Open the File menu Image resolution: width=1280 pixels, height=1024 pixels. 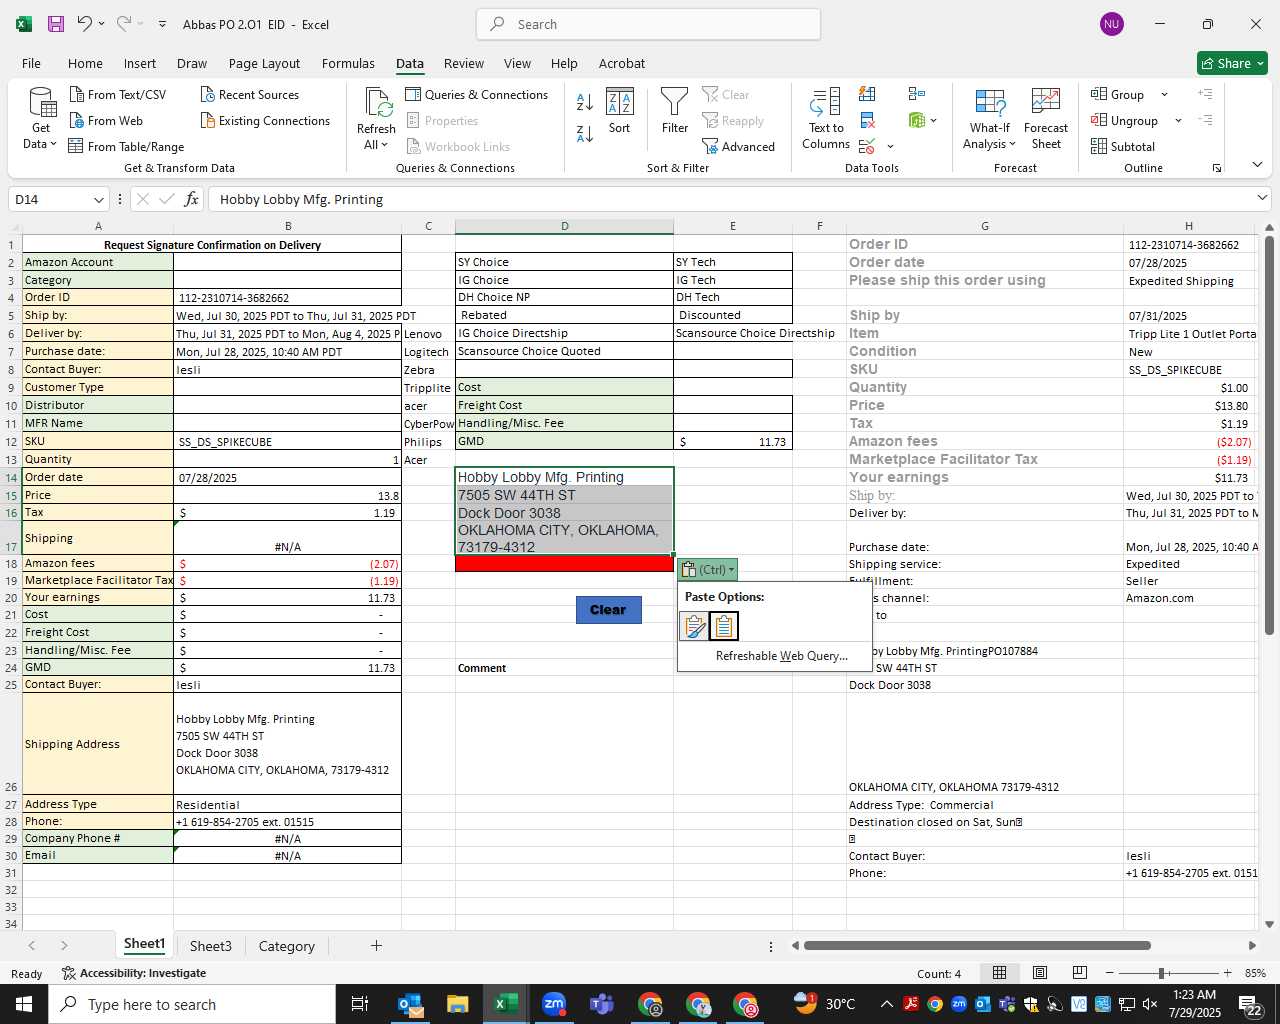(31, 63)
